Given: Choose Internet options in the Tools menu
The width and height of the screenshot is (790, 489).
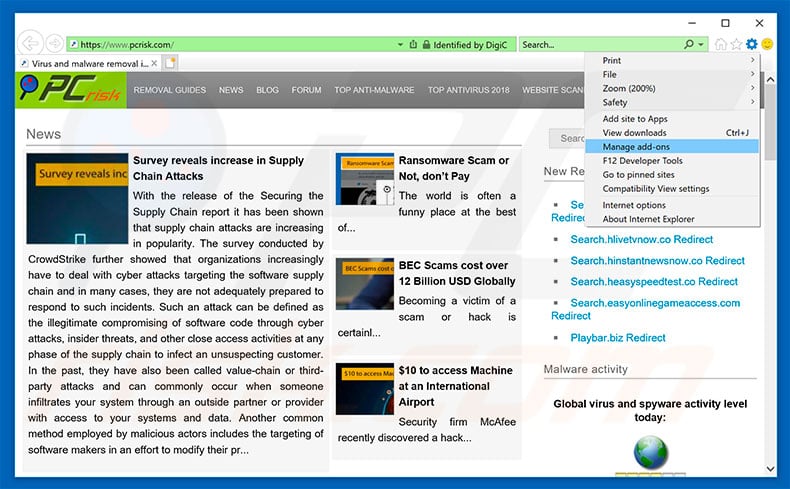Looking at the screenshot, I should coord(633,205).
